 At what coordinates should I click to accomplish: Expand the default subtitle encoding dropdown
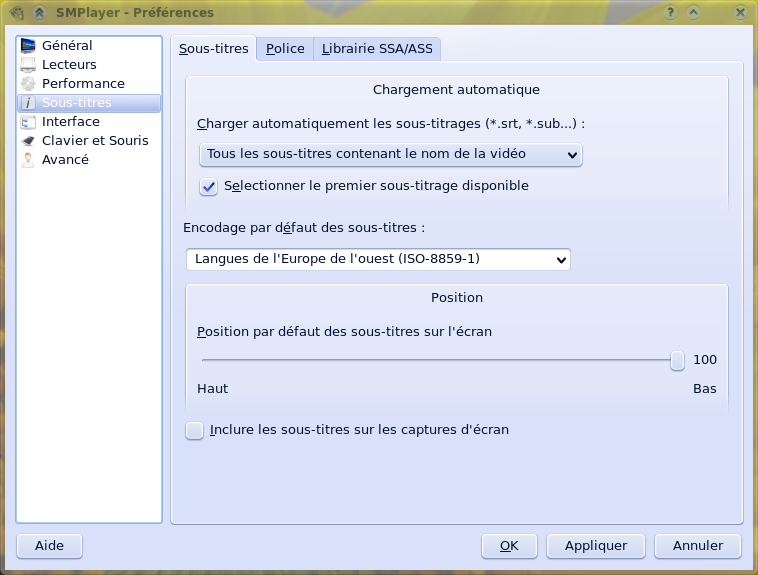378,259
